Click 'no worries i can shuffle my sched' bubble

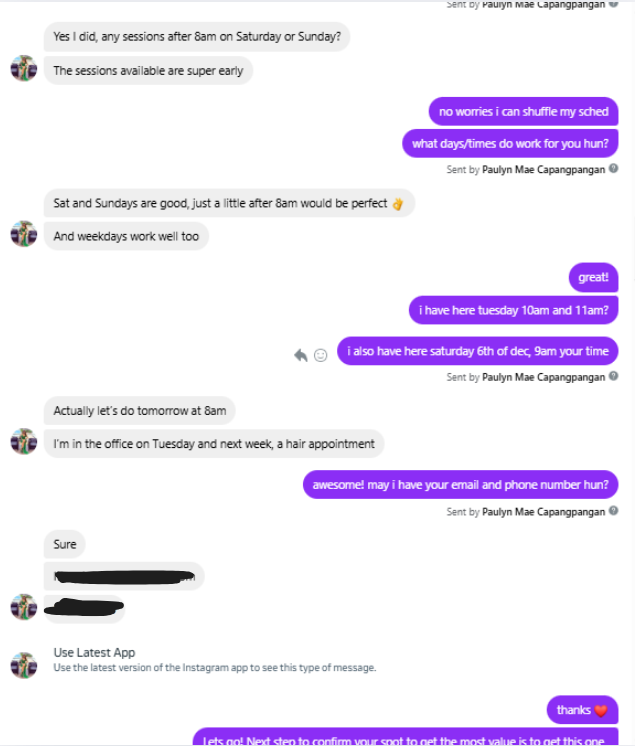click(523, 111)
